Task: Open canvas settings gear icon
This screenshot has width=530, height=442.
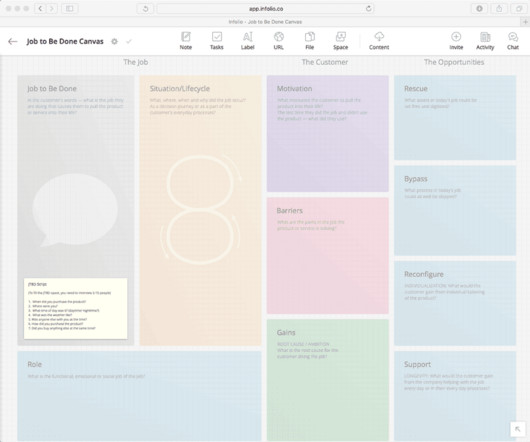Action: (115, 41)
